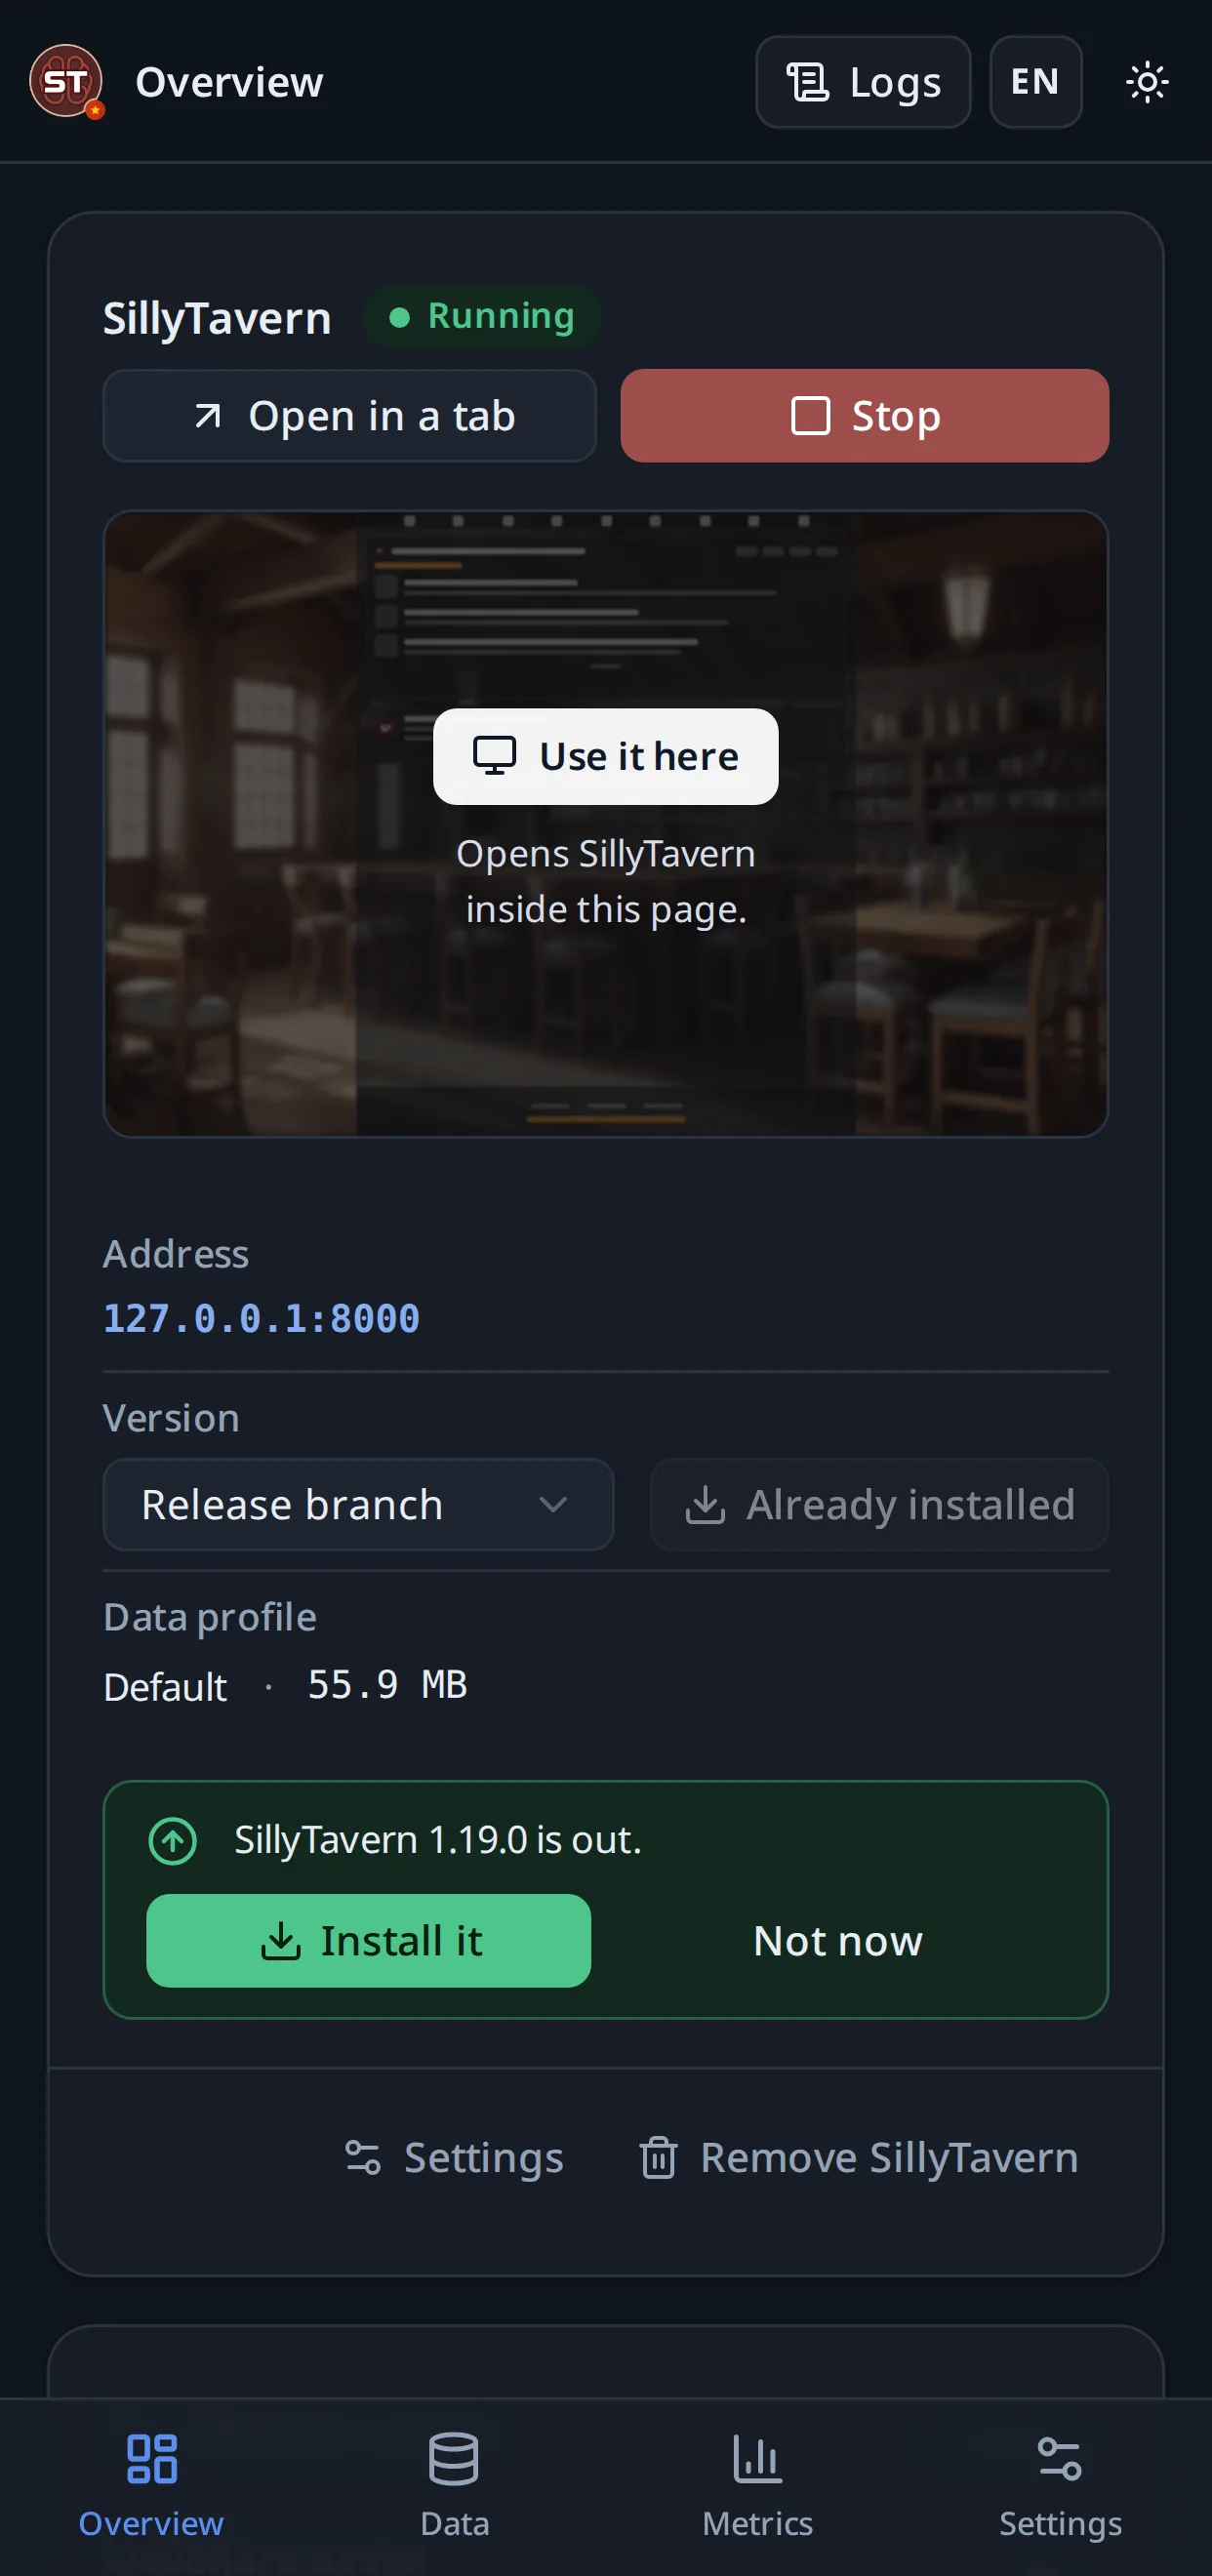
Task: Switch to the Overview bottom tab
Action: click(x=151, y=2486)
